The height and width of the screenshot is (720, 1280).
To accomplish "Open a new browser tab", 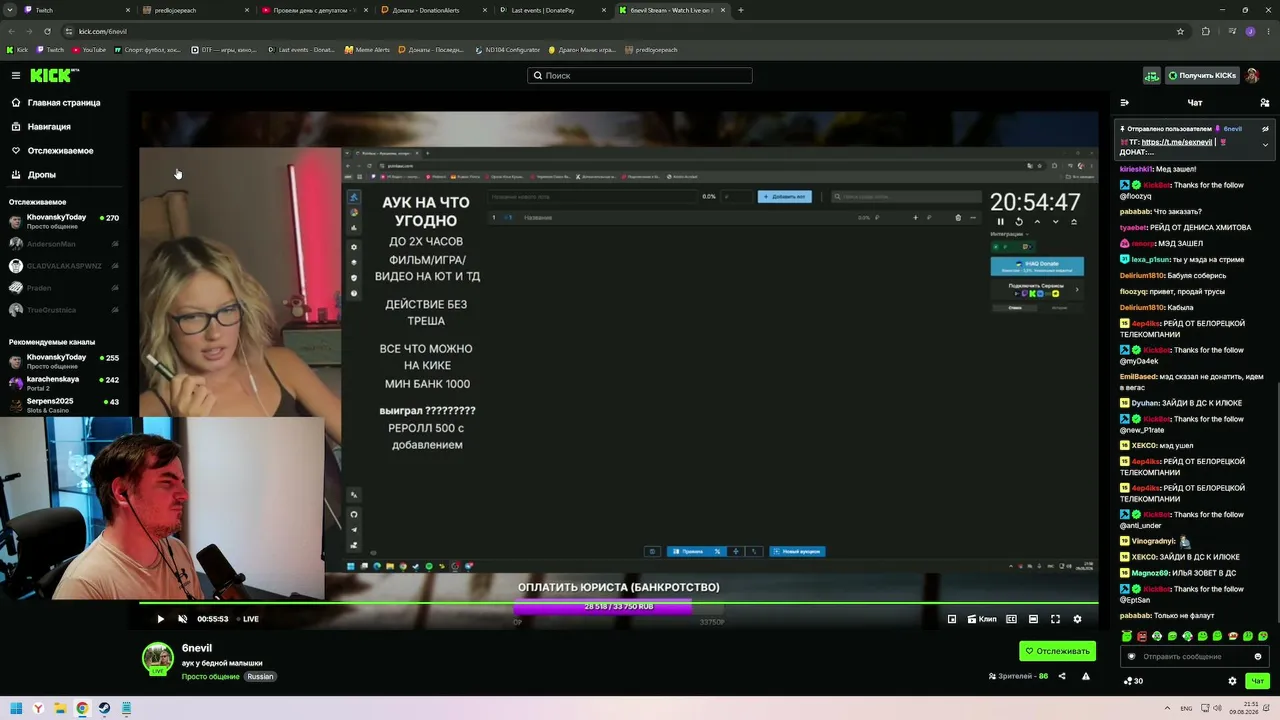I will (740, 10).
